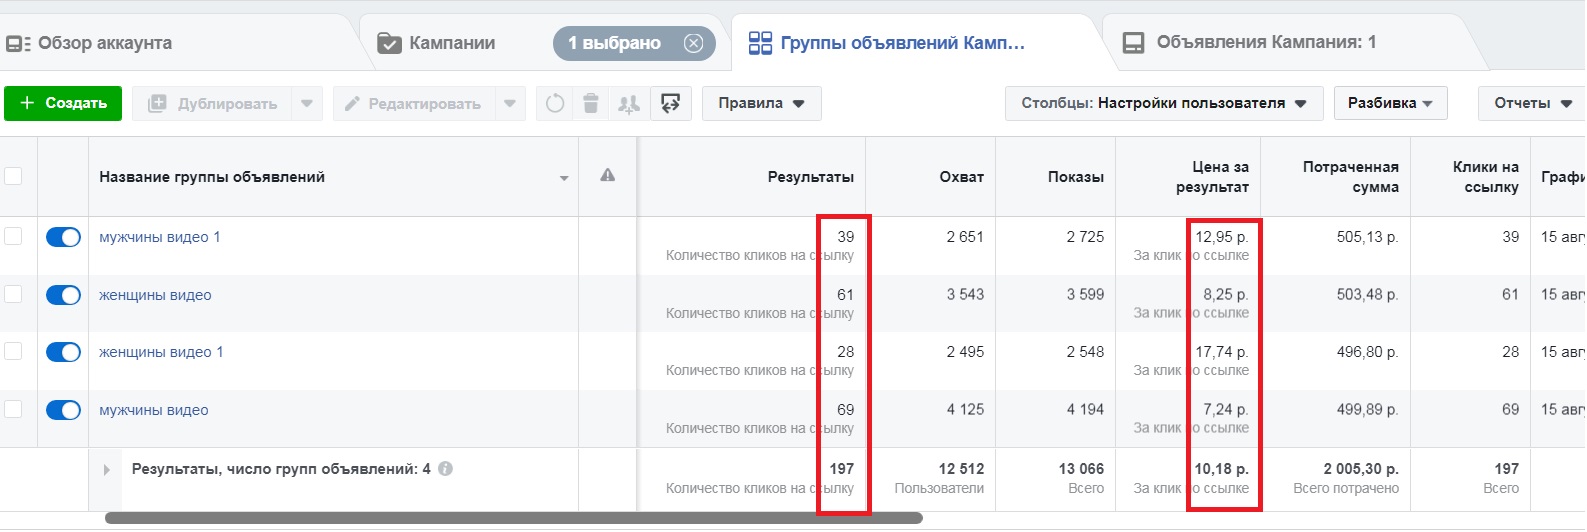The image size is (1587, 532).
Task: Turn off the 'мужчины видео 1' ad set
Action: 63,237
